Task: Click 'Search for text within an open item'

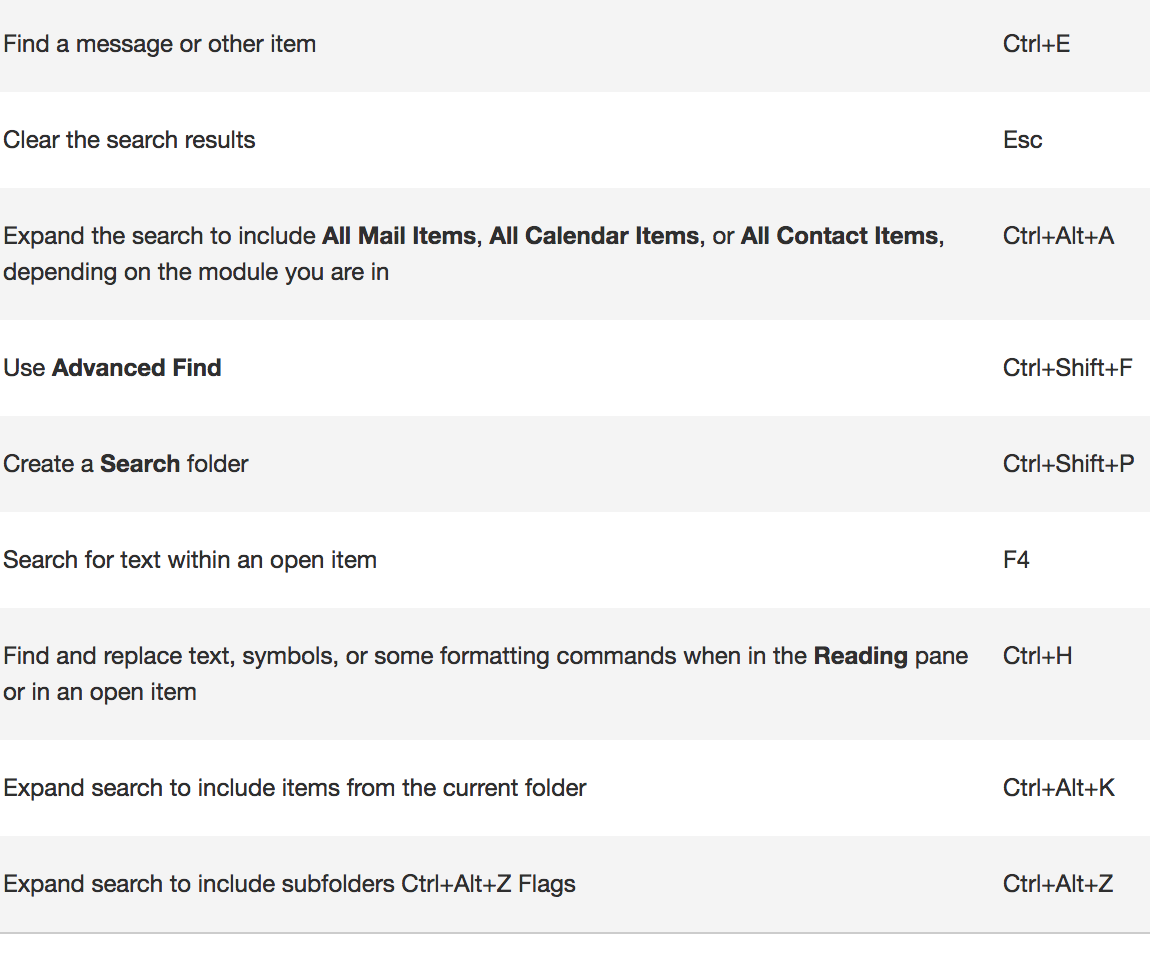Action: coord(190,560)
